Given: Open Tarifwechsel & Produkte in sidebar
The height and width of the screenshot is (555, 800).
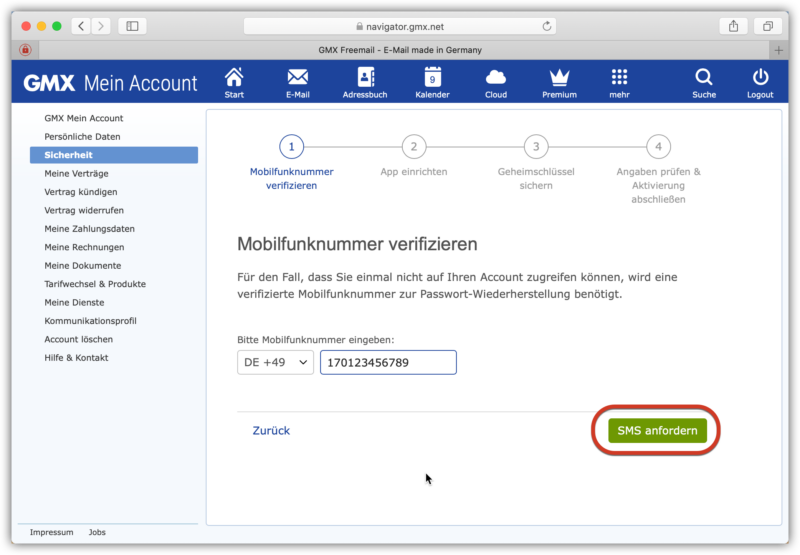Looking at the screenshot, I should point(95,284).
